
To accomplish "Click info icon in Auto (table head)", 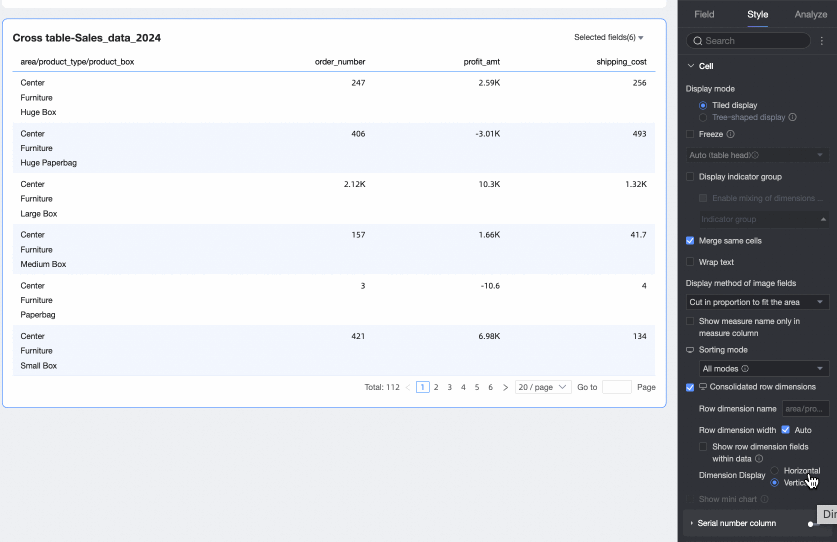I will [x=755, y=155].
